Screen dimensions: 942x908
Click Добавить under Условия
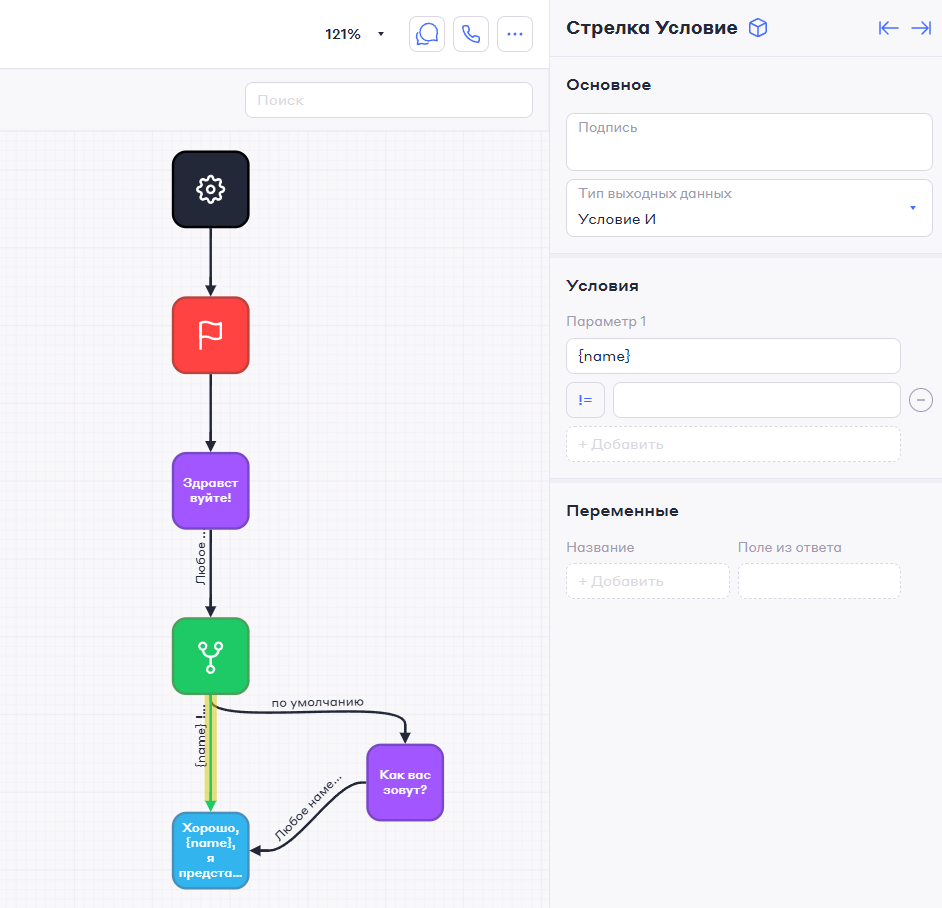pyautogui.click(x=733, y=444)
